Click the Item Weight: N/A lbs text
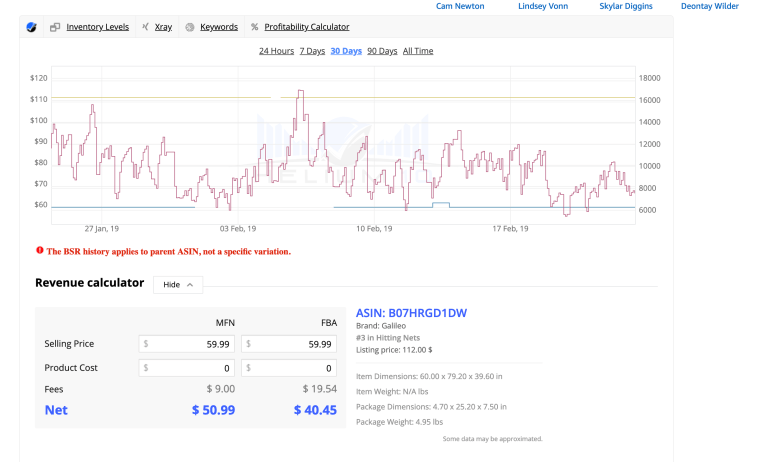This screenshot has height=462, width=768. tap(392, 392)
